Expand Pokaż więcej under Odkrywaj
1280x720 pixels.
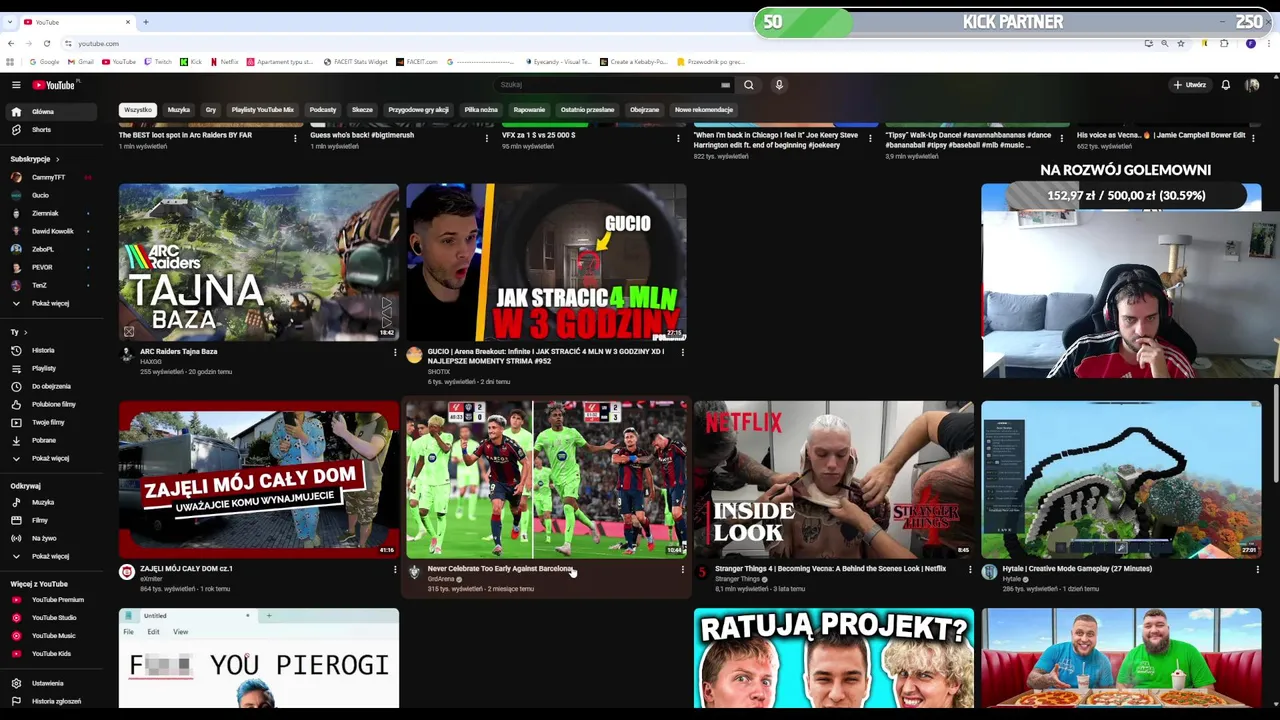point(50,556)
